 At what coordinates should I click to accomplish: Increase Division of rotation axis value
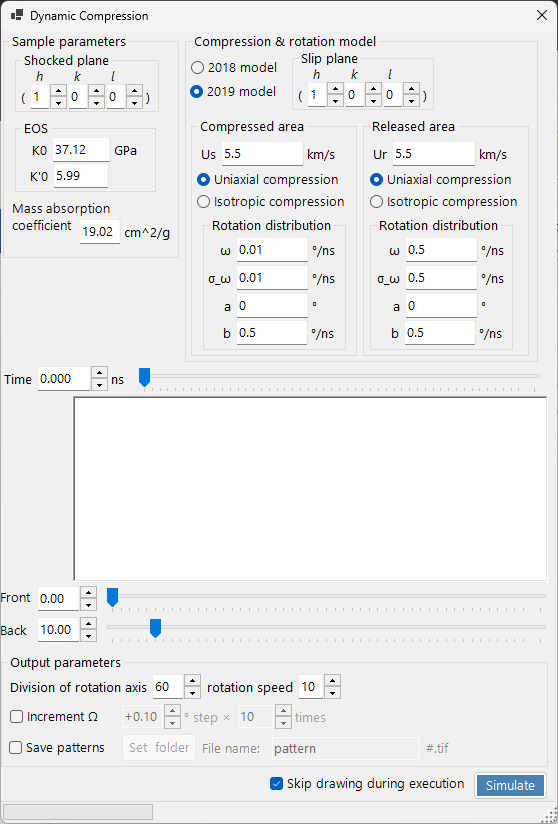point(192,681)
